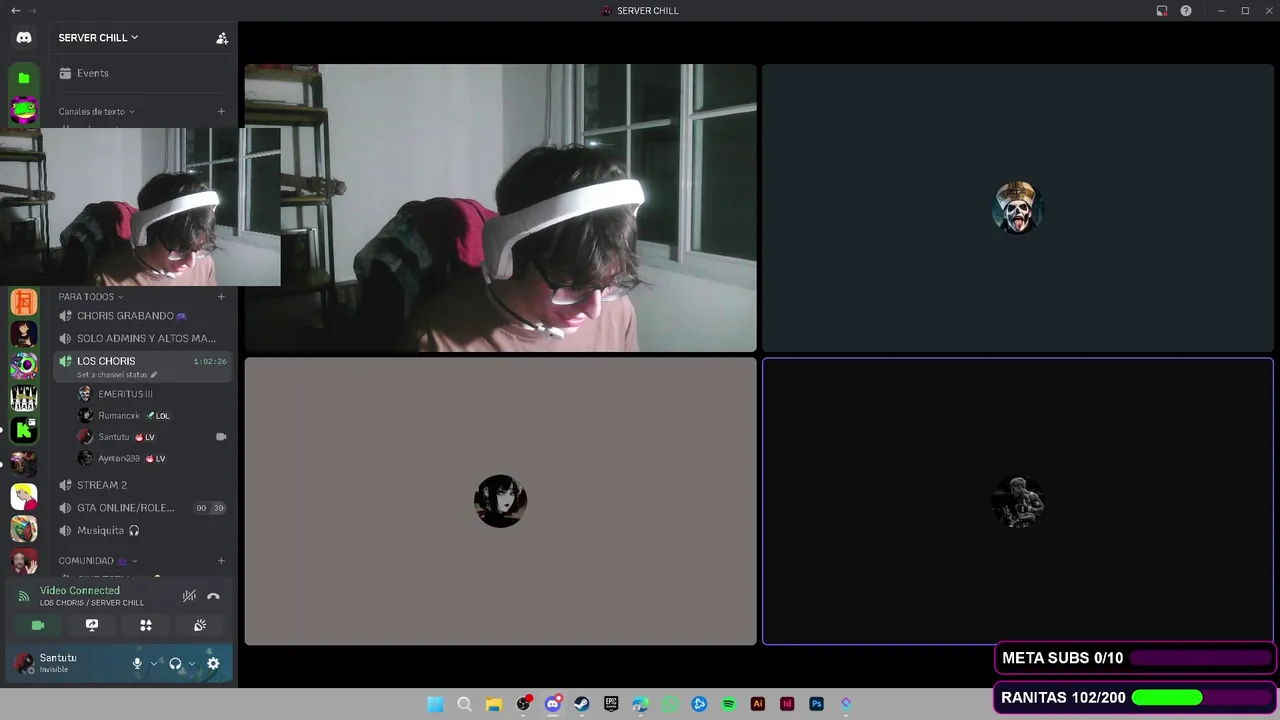Join SOLO ADMINS Y ALTOS MA... channel
The width and height of the screenshot is (1280, 720).
142,338
